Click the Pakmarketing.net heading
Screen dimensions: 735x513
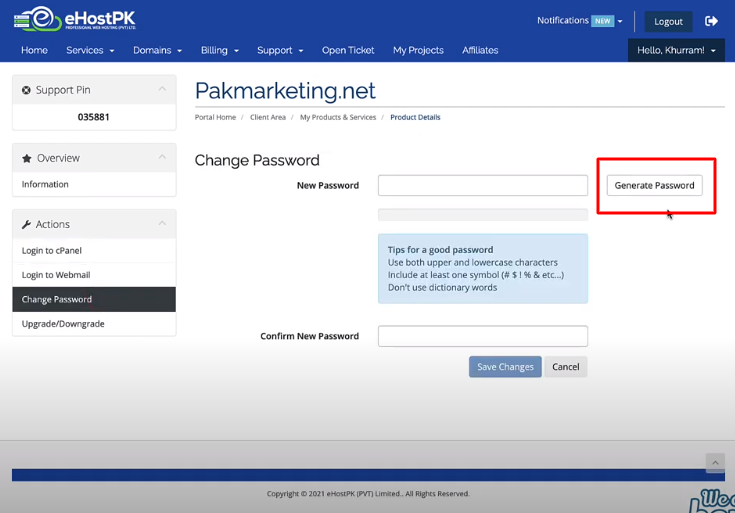285,91
